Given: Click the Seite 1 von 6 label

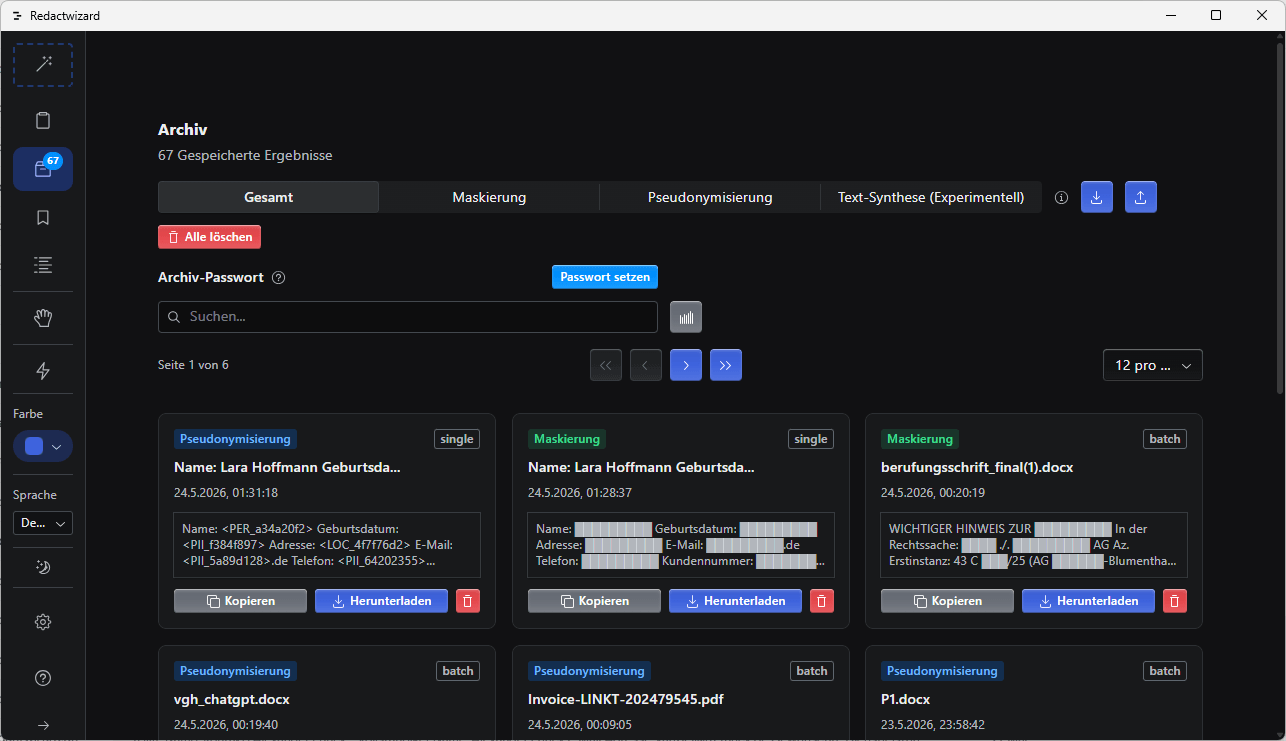Looking at the screenshot, I should point(193,365).
